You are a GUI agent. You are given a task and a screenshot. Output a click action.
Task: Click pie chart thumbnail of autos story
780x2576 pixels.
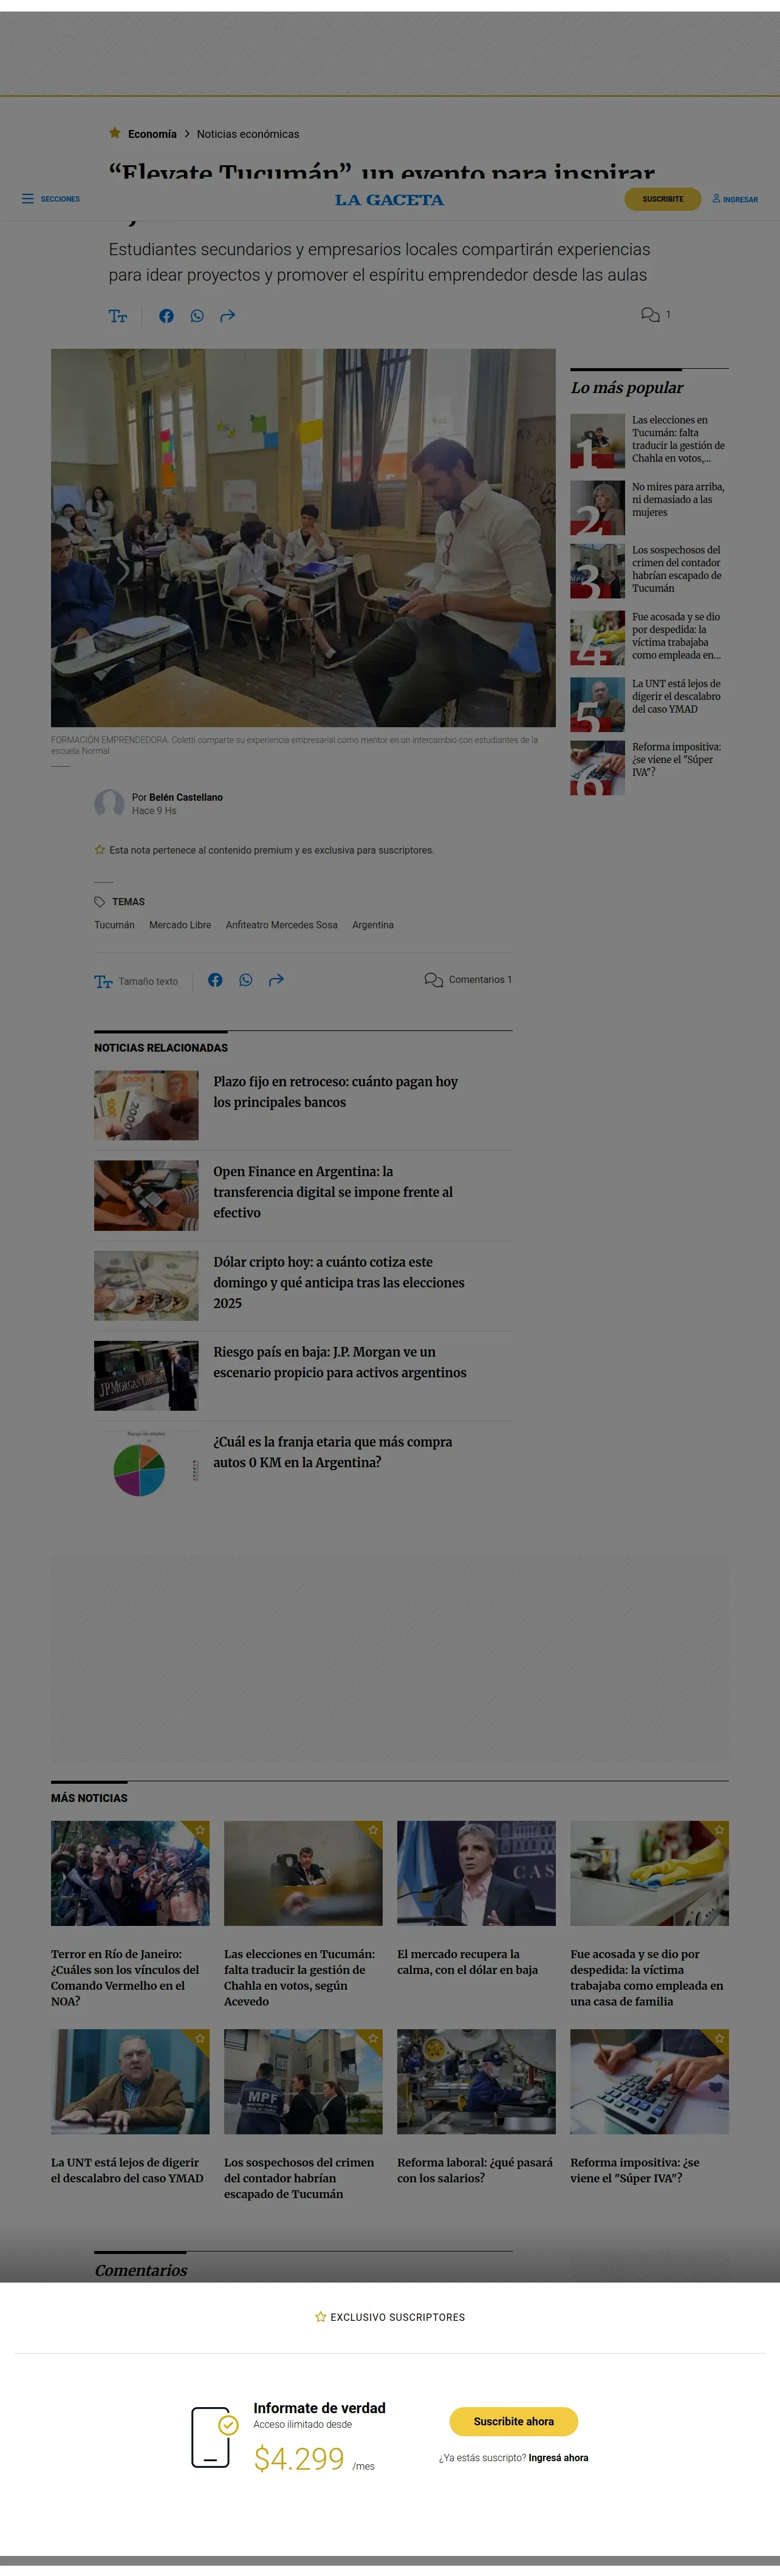pos(146,1466)
